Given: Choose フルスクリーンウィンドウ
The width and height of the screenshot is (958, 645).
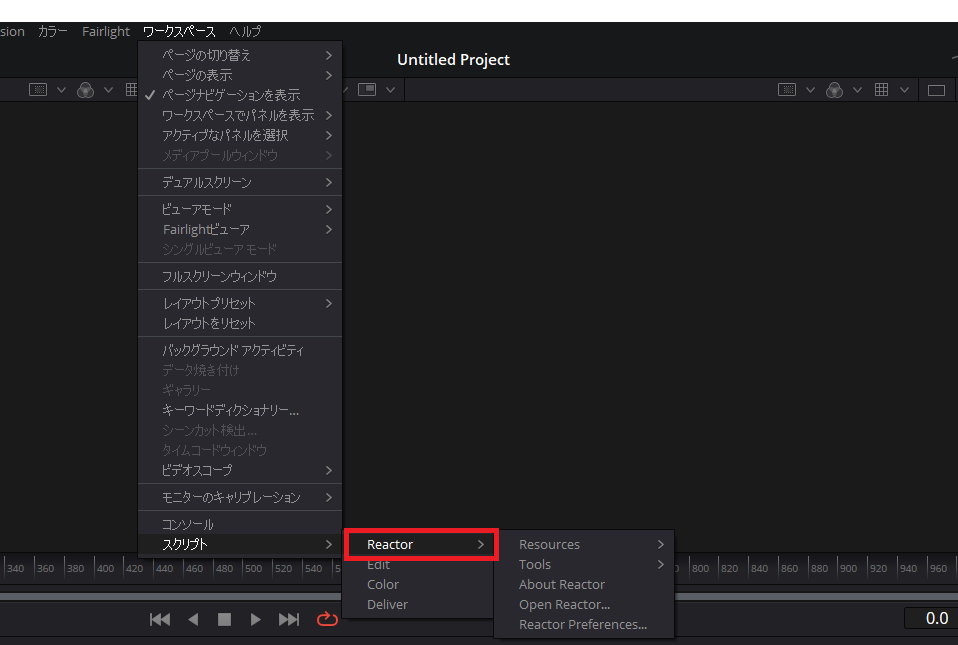Looking at the screenshot, I should (x=240, y=277).
